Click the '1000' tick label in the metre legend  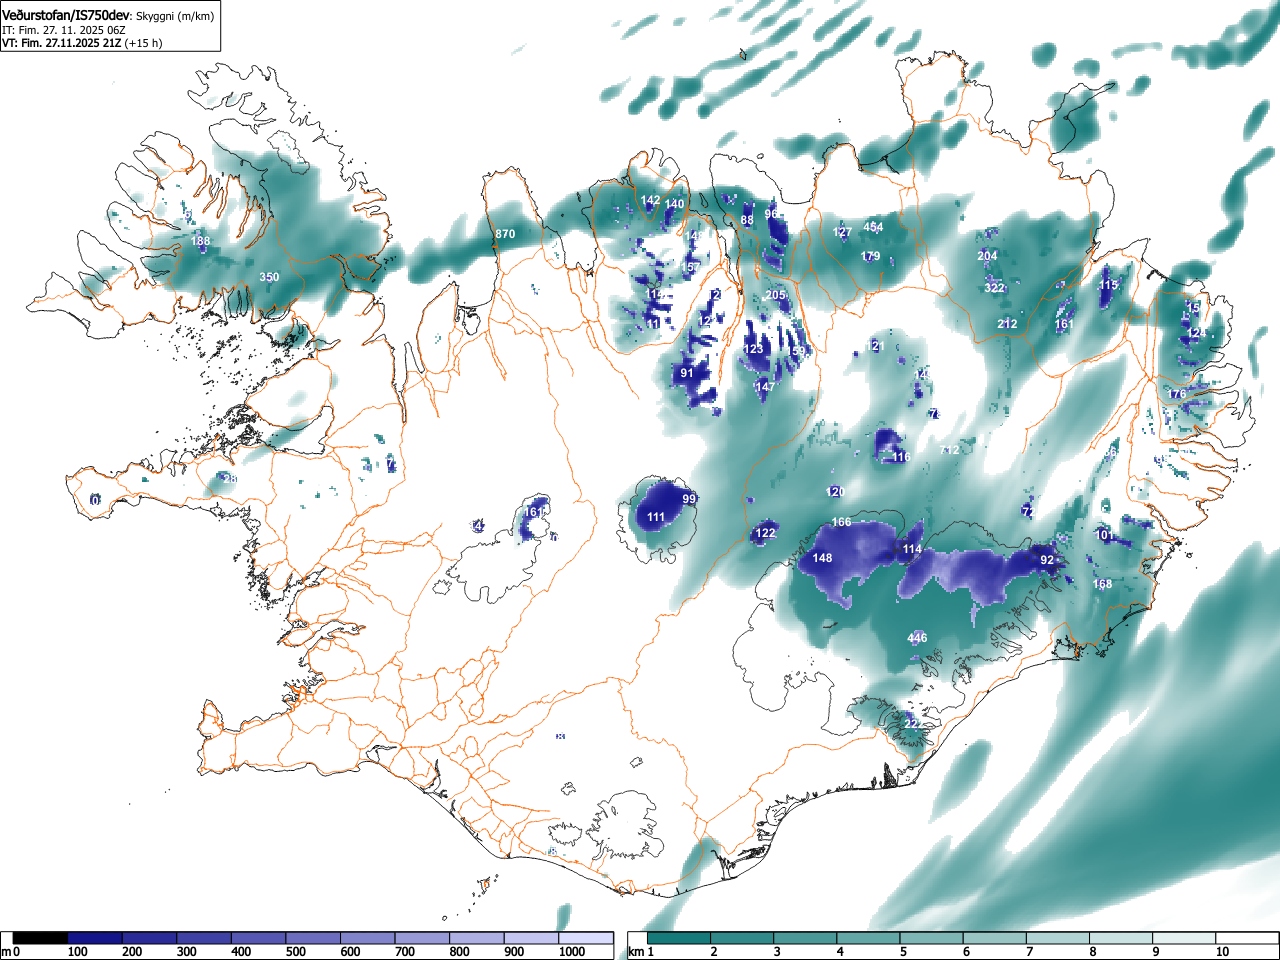(x=572, y=952)
